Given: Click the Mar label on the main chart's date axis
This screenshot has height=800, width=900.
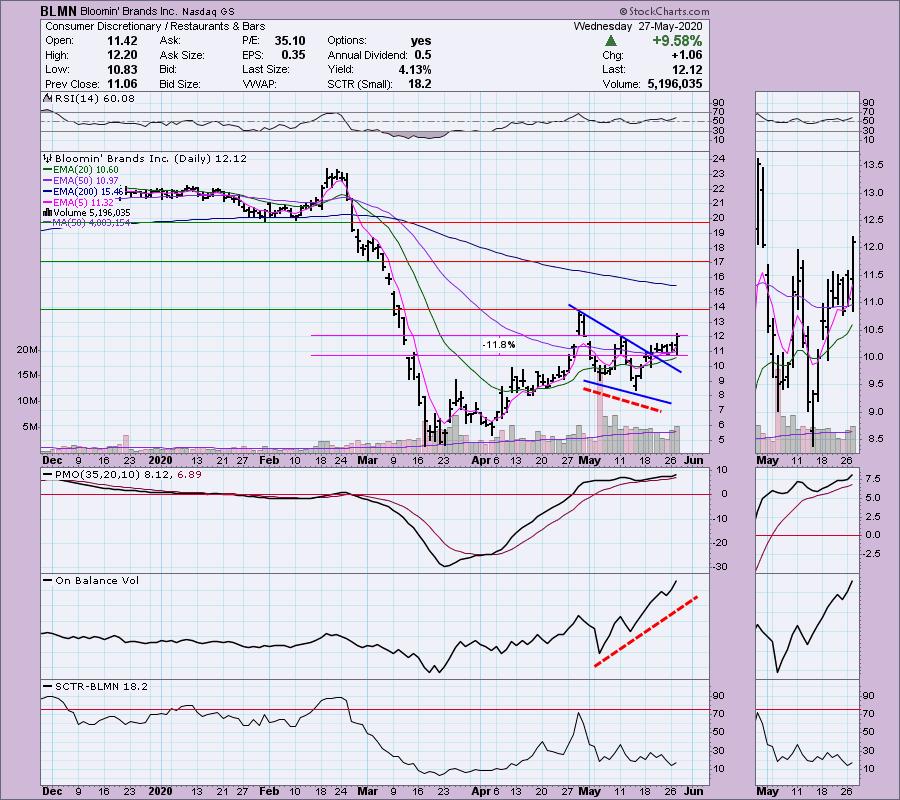Looking at the screenshot, I should pos(367,460).
